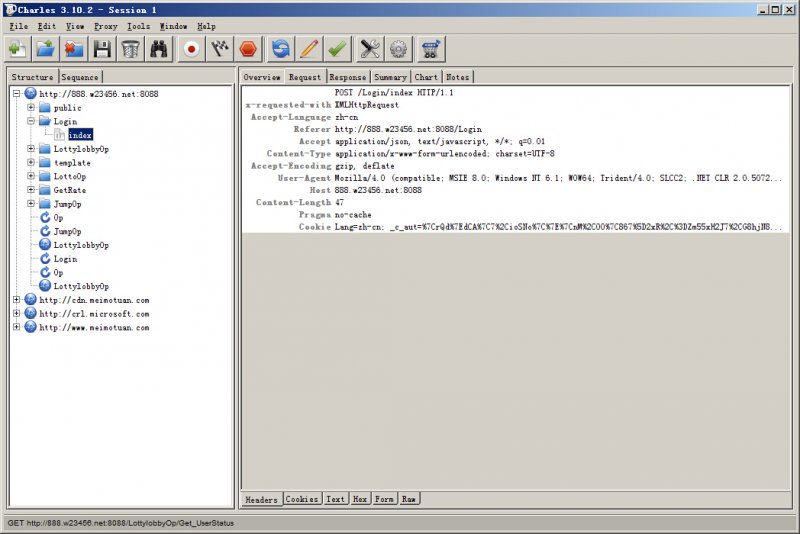
Task: Click globe icon beside cdn.meimotuan.com
Action: click(31, 300)
